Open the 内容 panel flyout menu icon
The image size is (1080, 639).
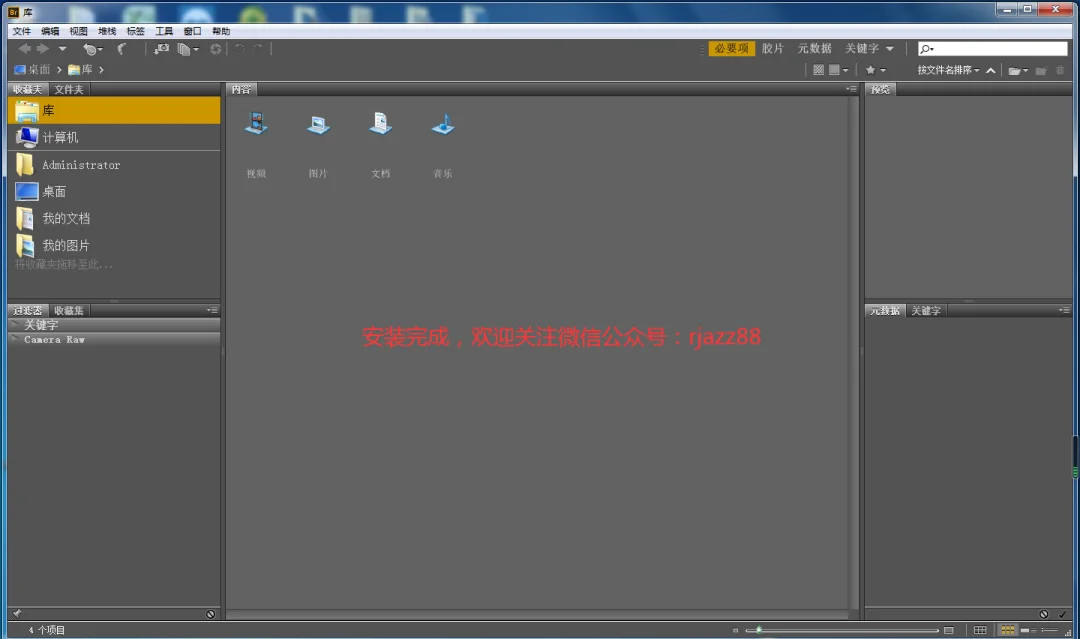[851, 89]
